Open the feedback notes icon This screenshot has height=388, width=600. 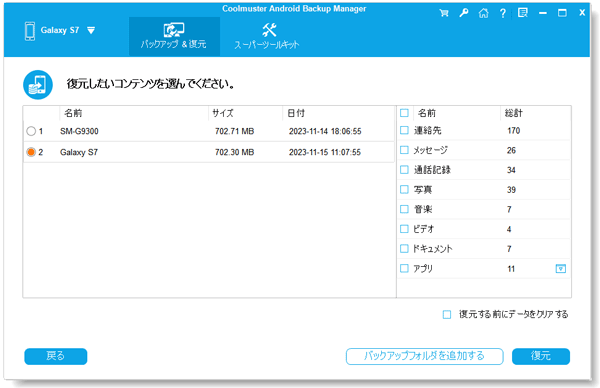pyautogui.click(x=522, y=13)
